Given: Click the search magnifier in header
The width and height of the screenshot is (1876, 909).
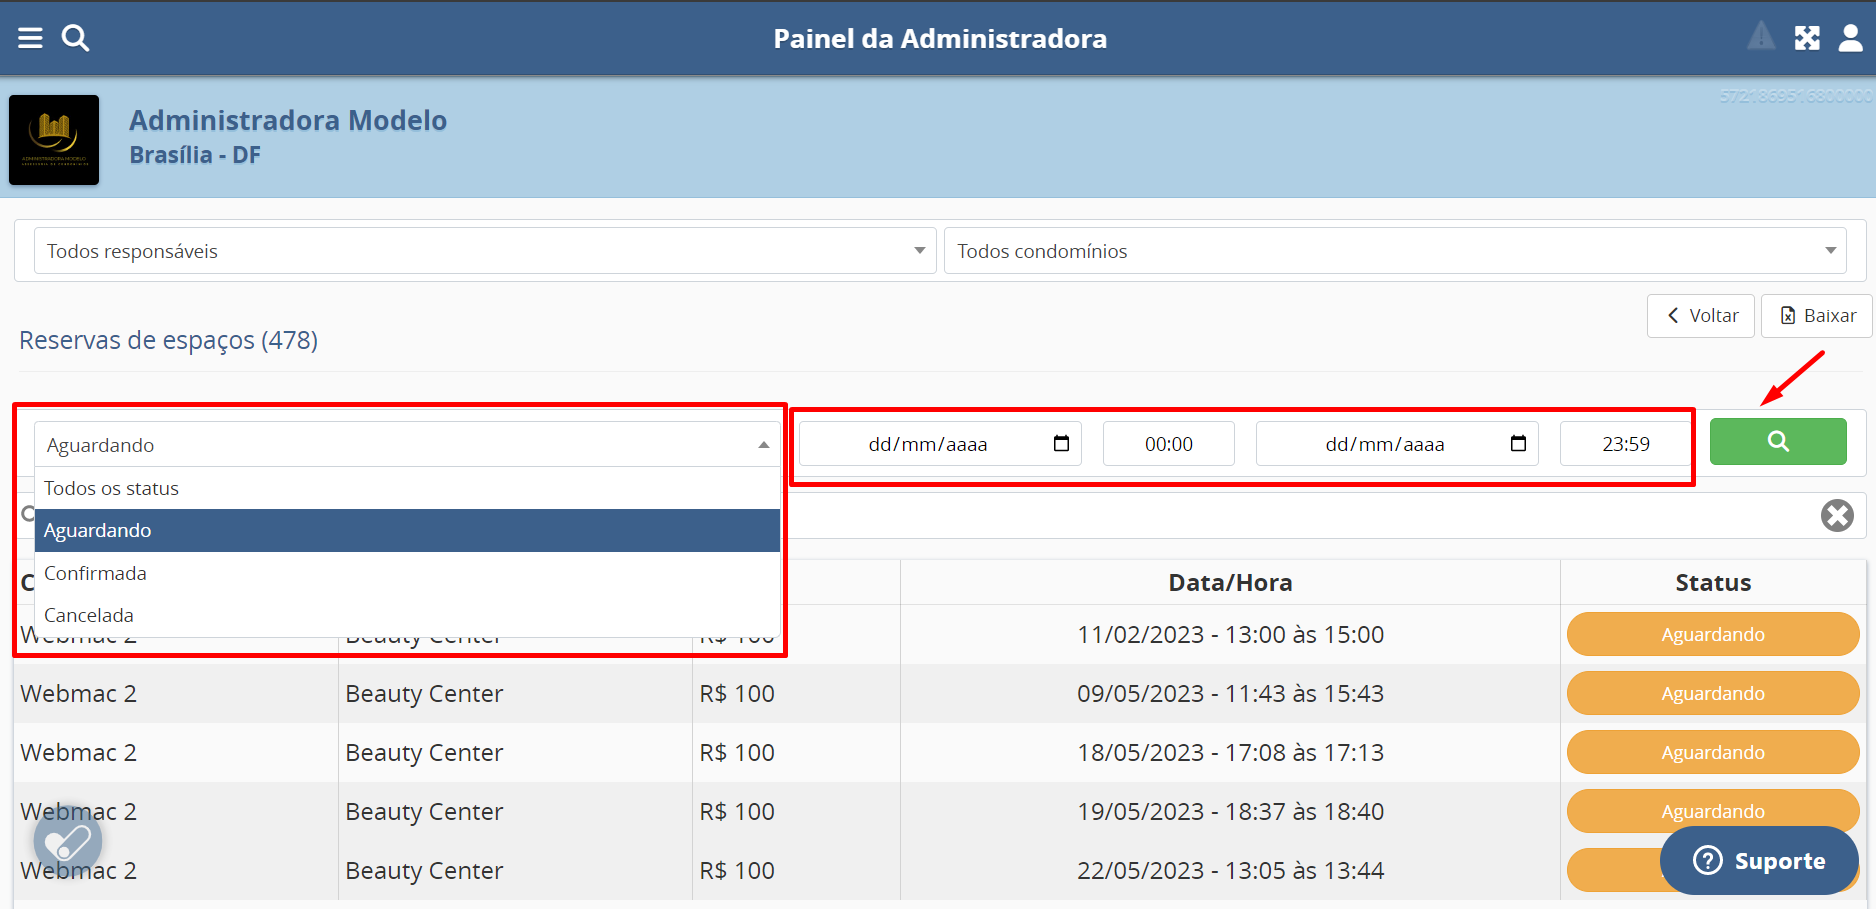Looking at the screenshot, I should 75,38.
